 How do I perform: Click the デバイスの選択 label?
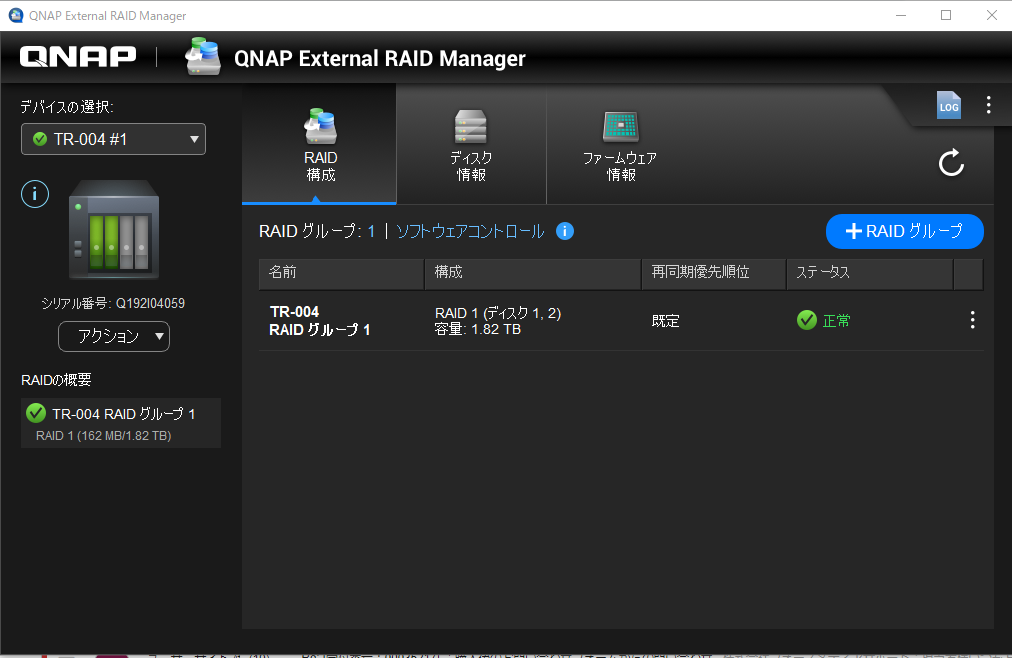(x=67, y=106)
